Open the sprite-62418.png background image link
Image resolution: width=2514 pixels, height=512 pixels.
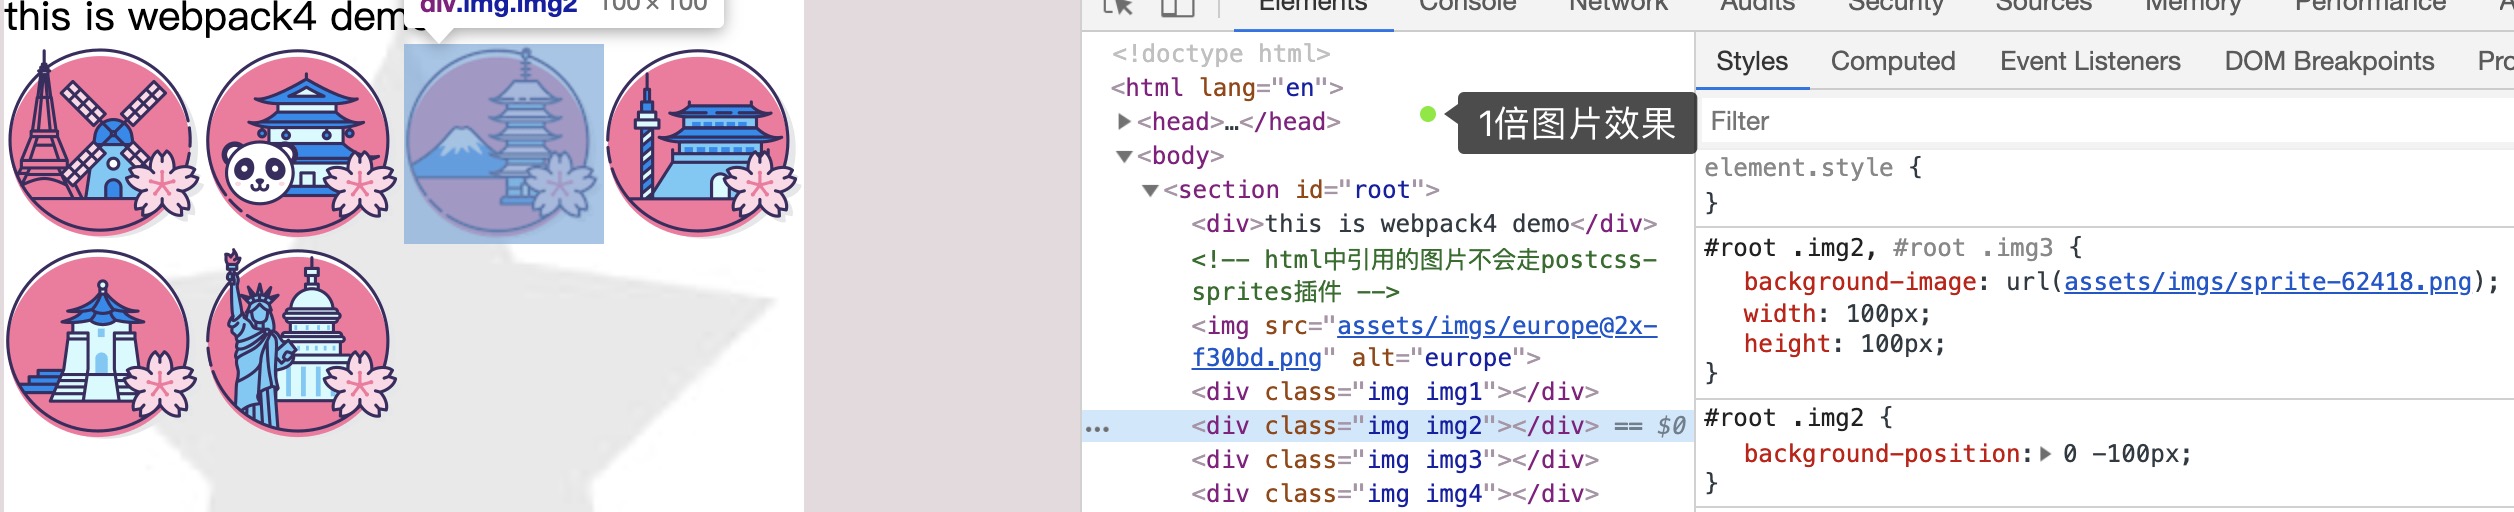click(2267, 282)
